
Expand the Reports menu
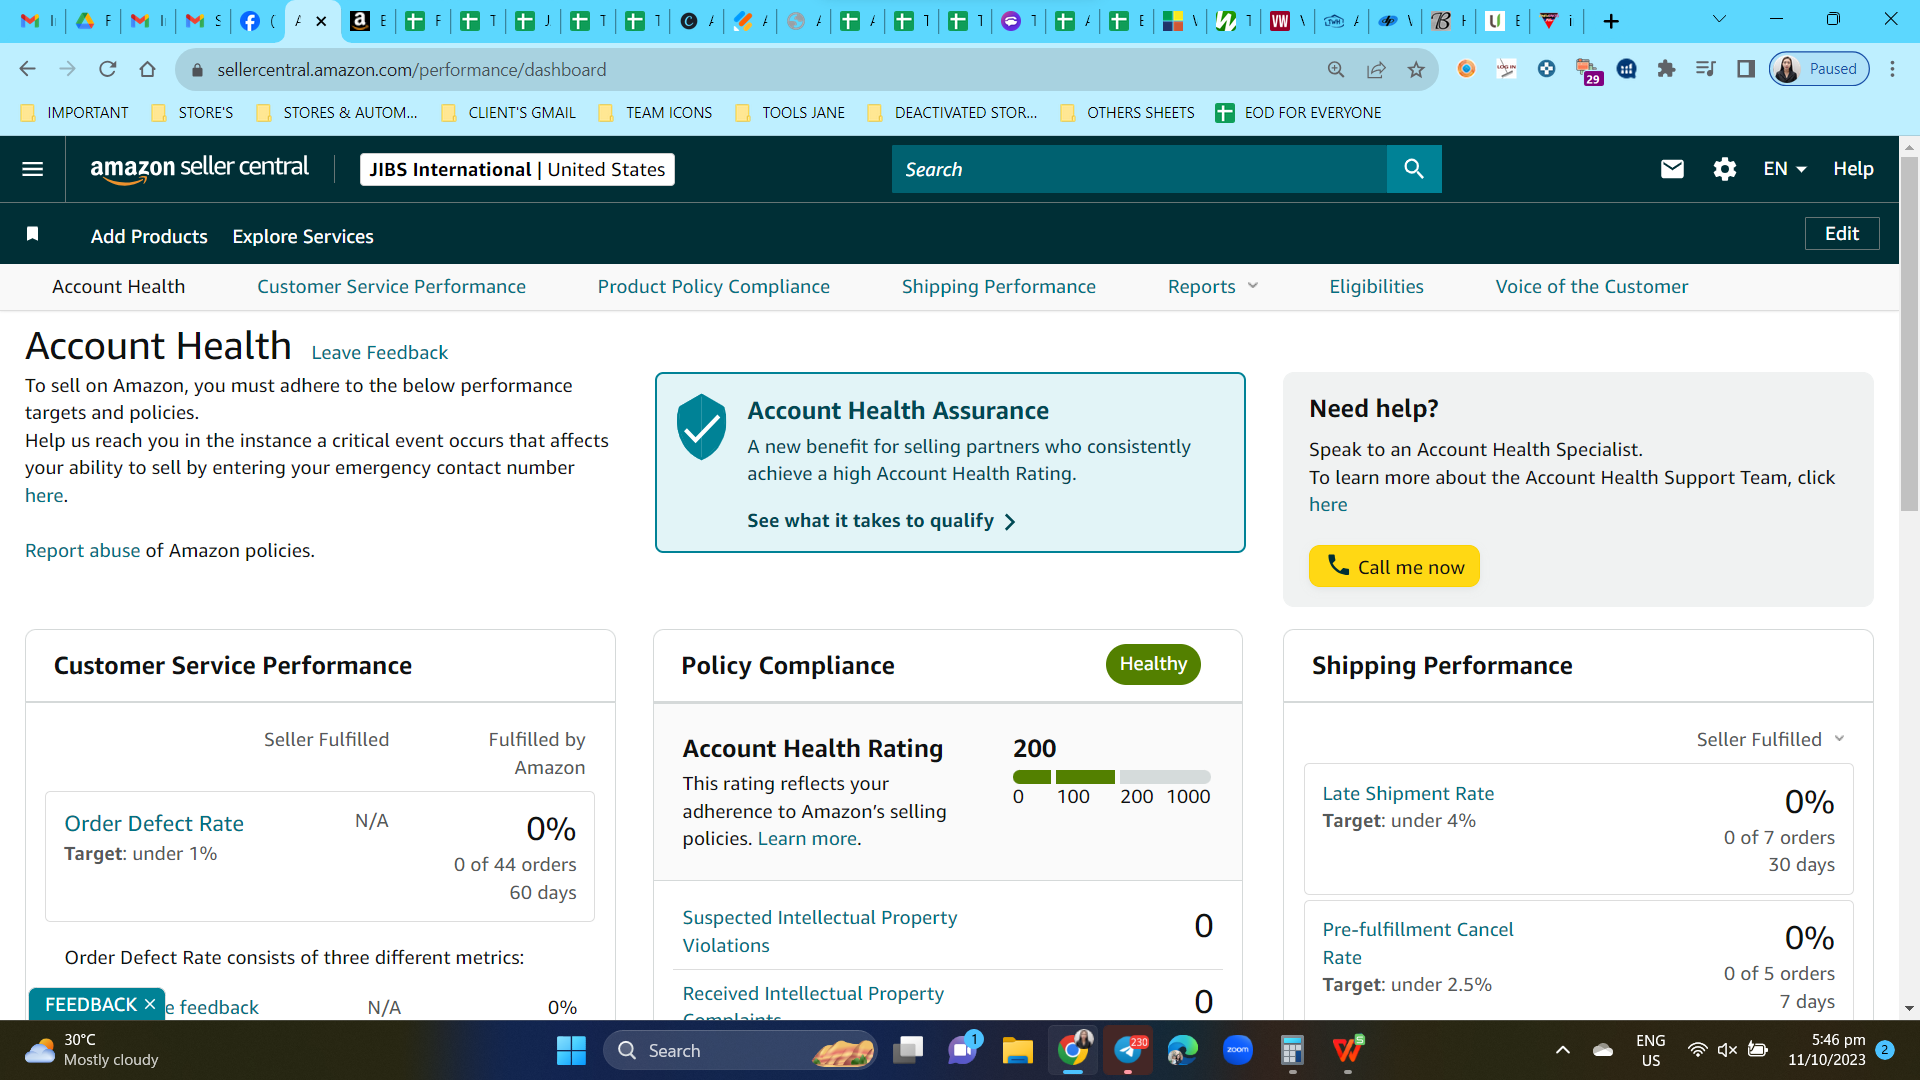click(1213, 287)
